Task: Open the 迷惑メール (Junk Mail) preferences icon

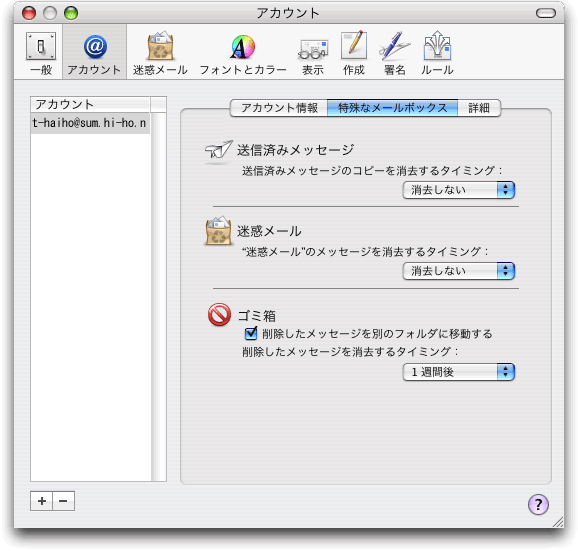Action: coord(160,53)
